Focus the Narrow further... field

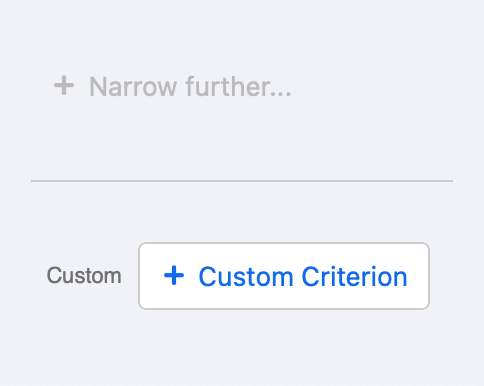tap(173, 86)
